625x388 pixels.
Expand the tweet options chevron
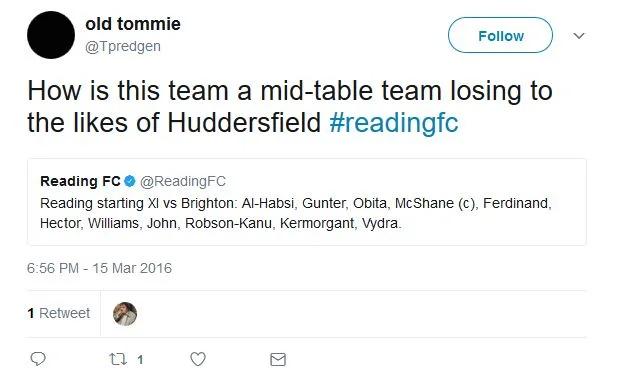coord(579,35)
